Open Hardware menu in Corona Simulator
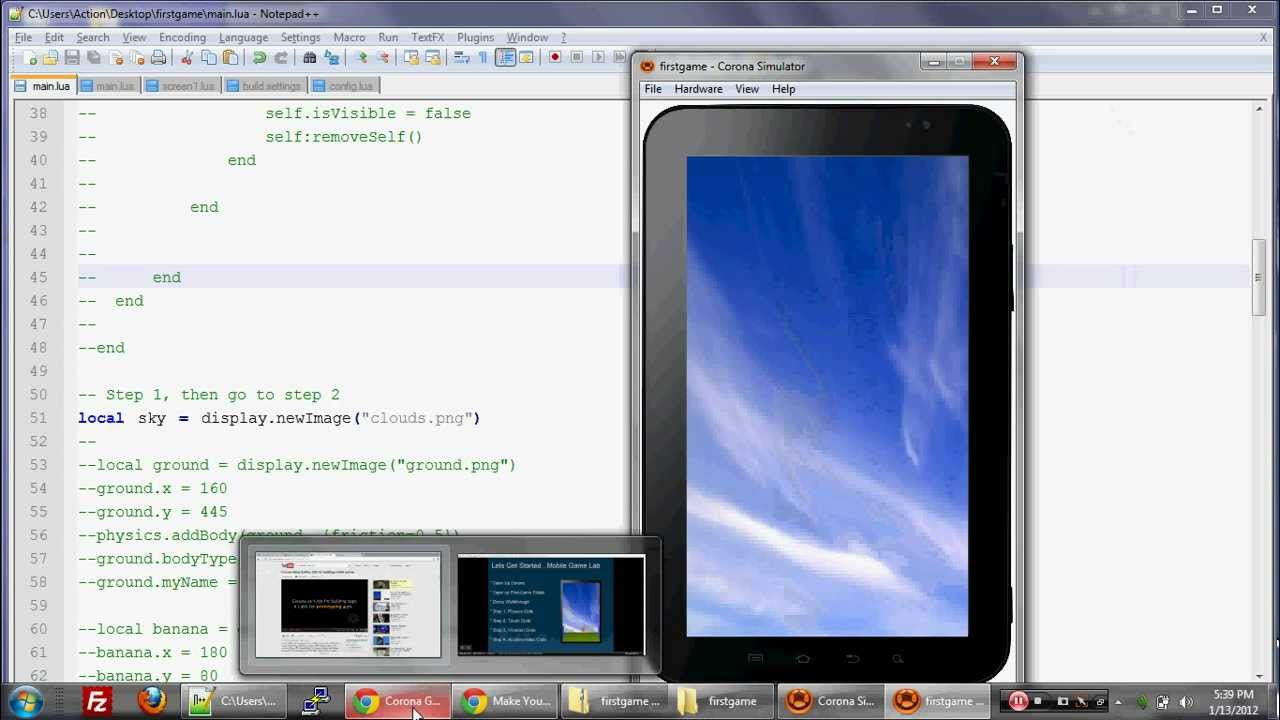The image size is (1280, 720). [698, 89]
